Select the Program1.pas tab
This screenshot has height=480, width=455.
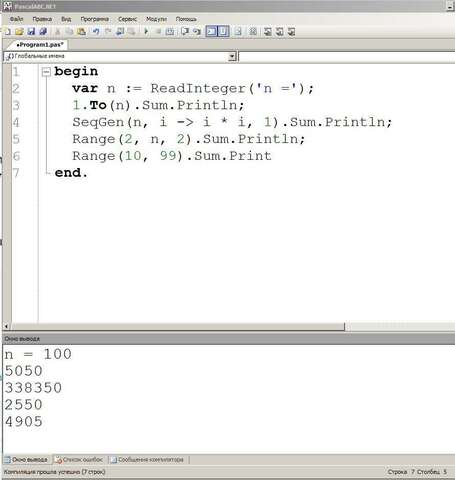40,45
